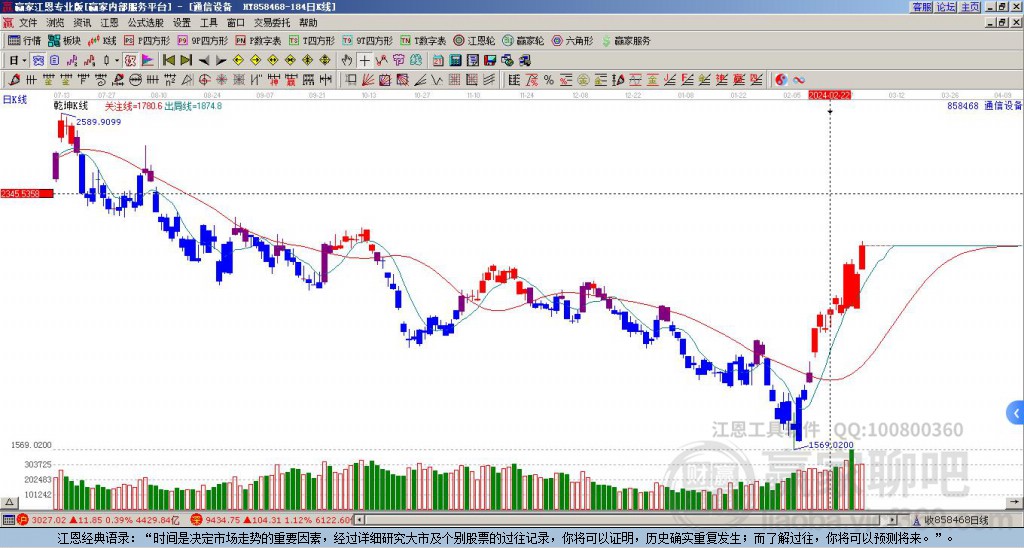1024x548 pixels.
Task: Open the 江恩轮 Gann wheel tool
Action: 475,40
